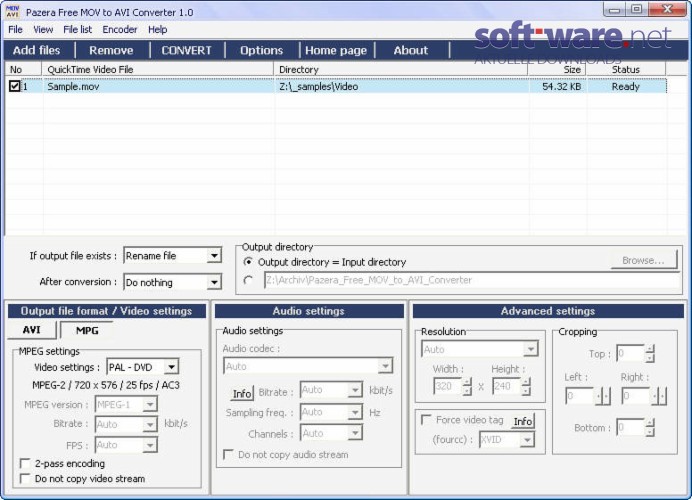This screenshot has width=692, height=500.
Task: Open the FPS dropdown
Action: click(150, 445)
